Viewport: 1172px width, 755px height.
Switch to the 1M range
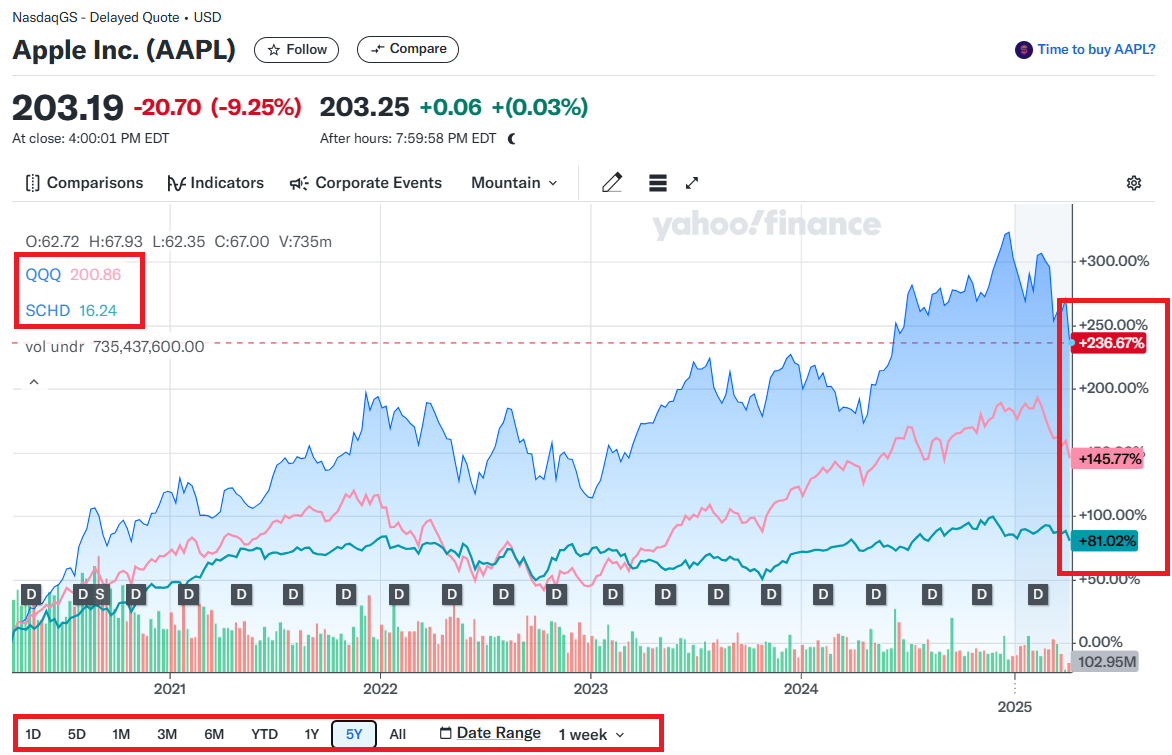(121, 734)
